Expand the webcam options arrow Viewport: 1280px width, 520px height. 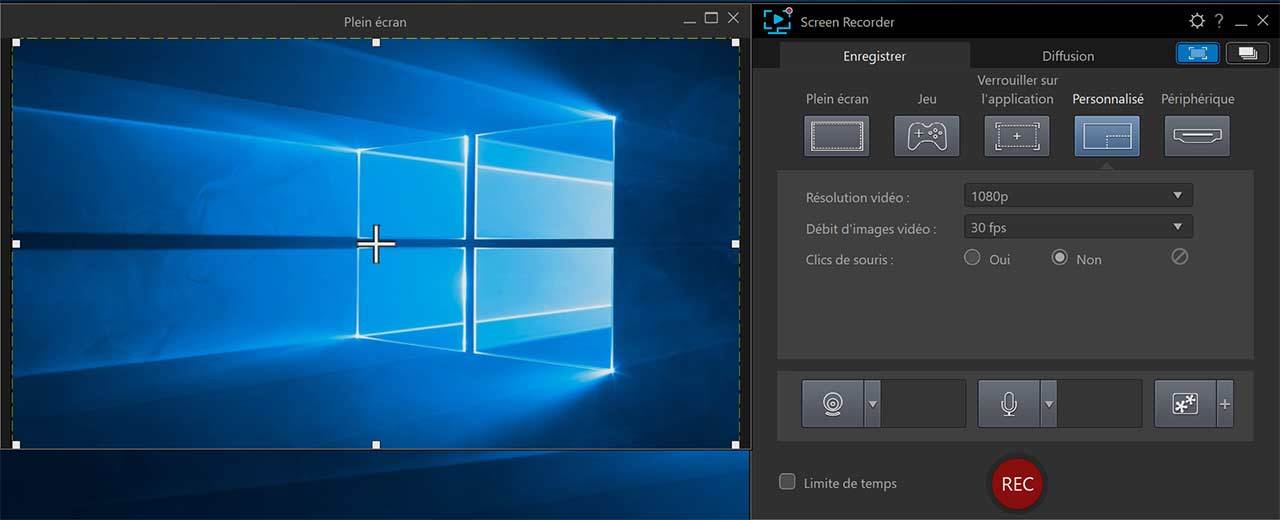coord(872,403)
